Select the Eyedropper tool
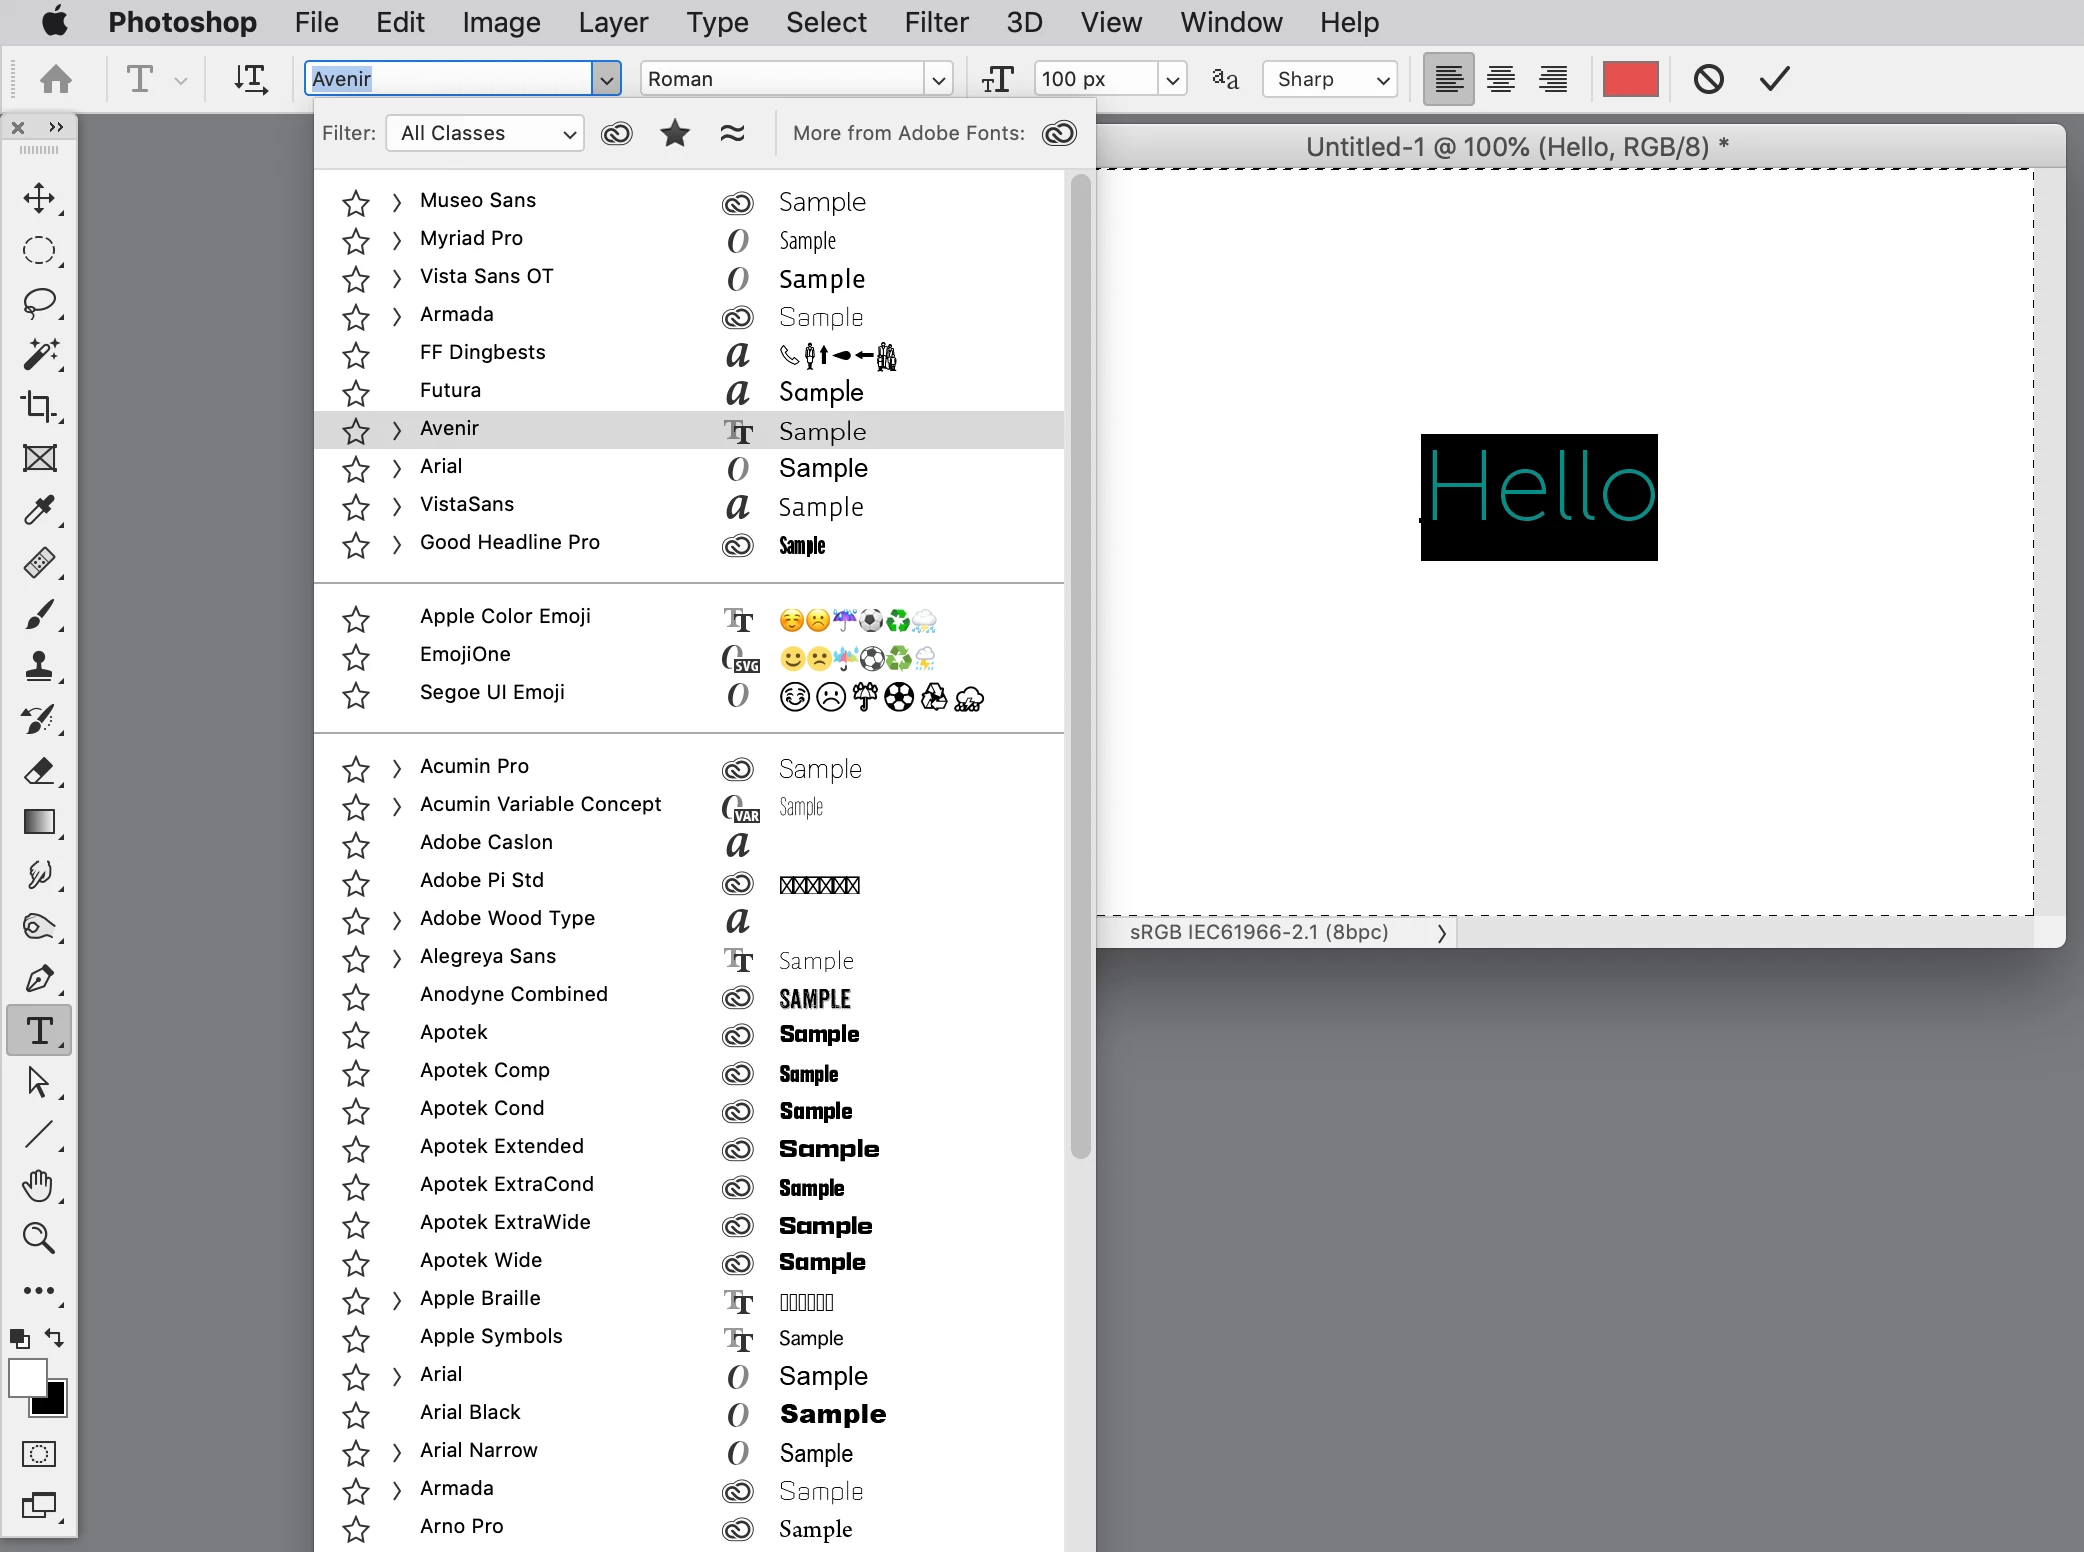 pyautogui.click(x=39, y=510)
